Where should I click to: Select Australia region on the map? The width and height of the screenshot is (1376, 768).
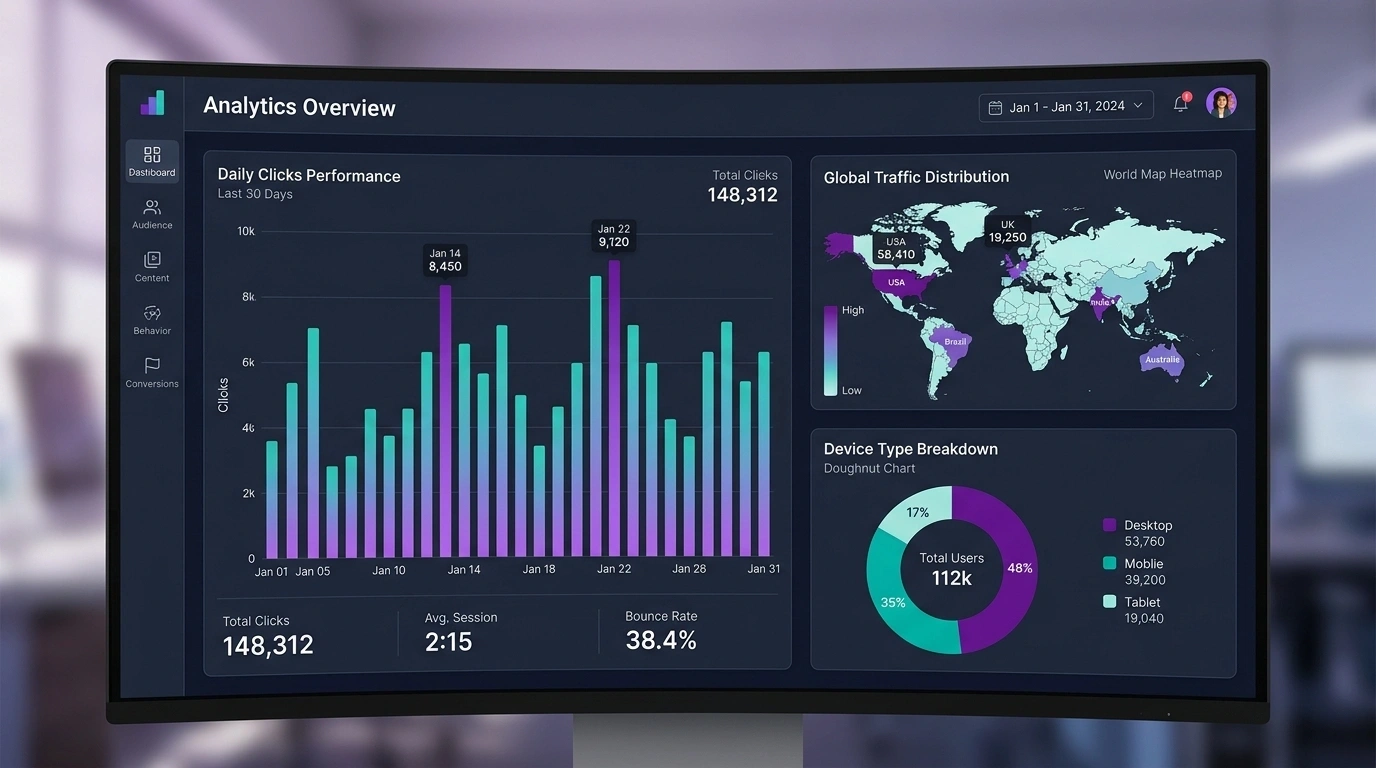coord(1162,360)
